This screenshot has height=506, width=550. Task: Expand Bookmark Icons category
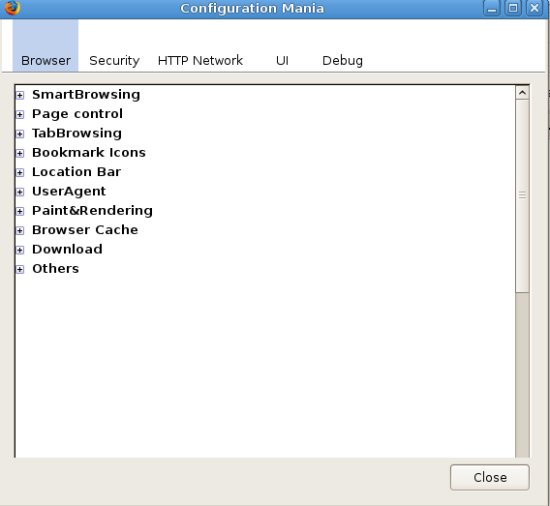pyautogui.click(x=20, y=153)
